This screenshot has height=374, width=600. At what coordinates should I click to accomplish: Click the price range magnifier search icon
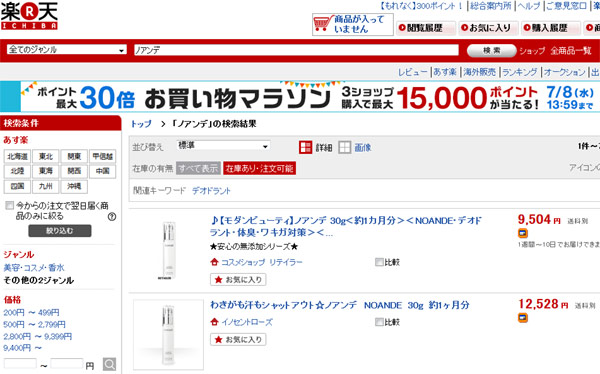point(109,364)
